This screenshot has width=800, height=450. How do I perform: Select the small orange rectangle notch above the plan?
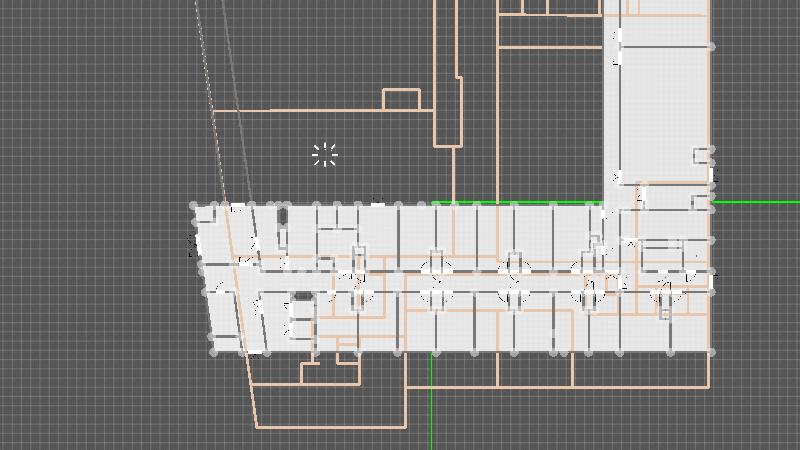tap(401, 99)
